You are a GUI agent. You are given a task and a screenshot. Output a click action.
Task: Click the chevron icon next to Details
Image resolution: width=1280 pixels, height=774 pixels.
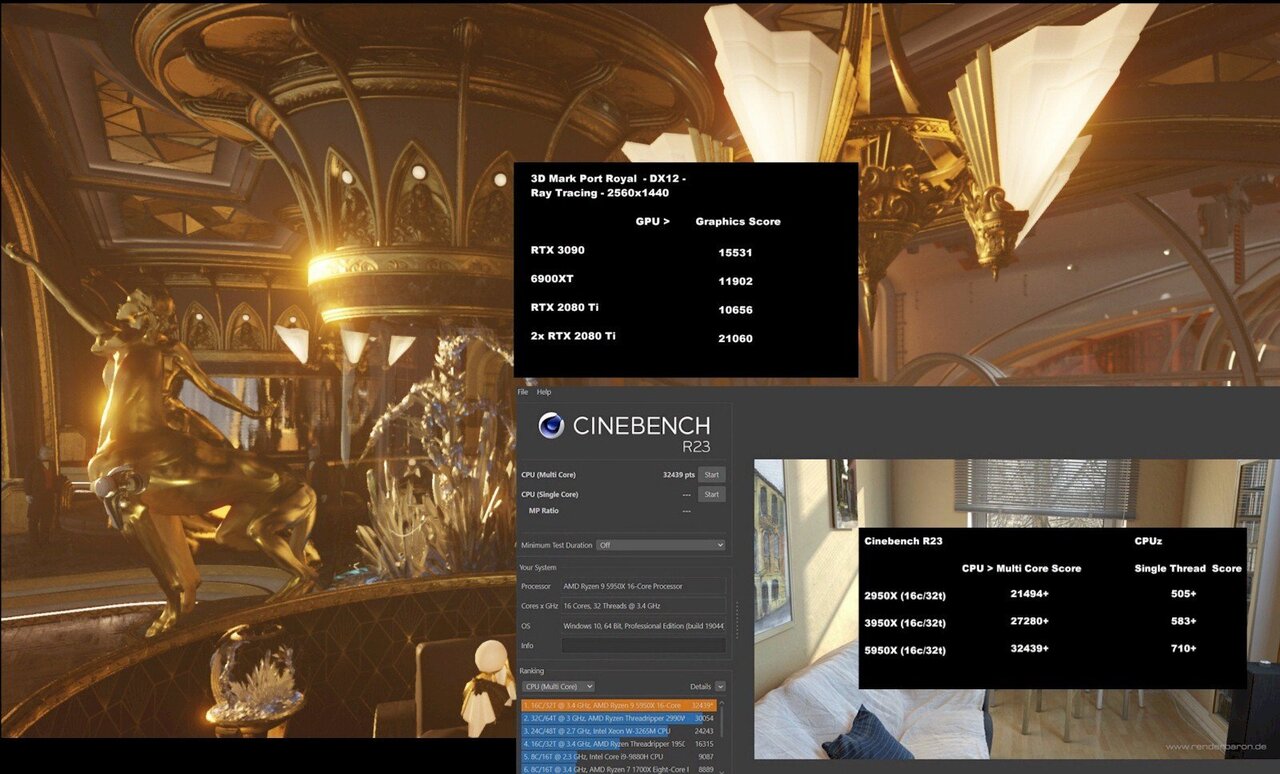722,686
